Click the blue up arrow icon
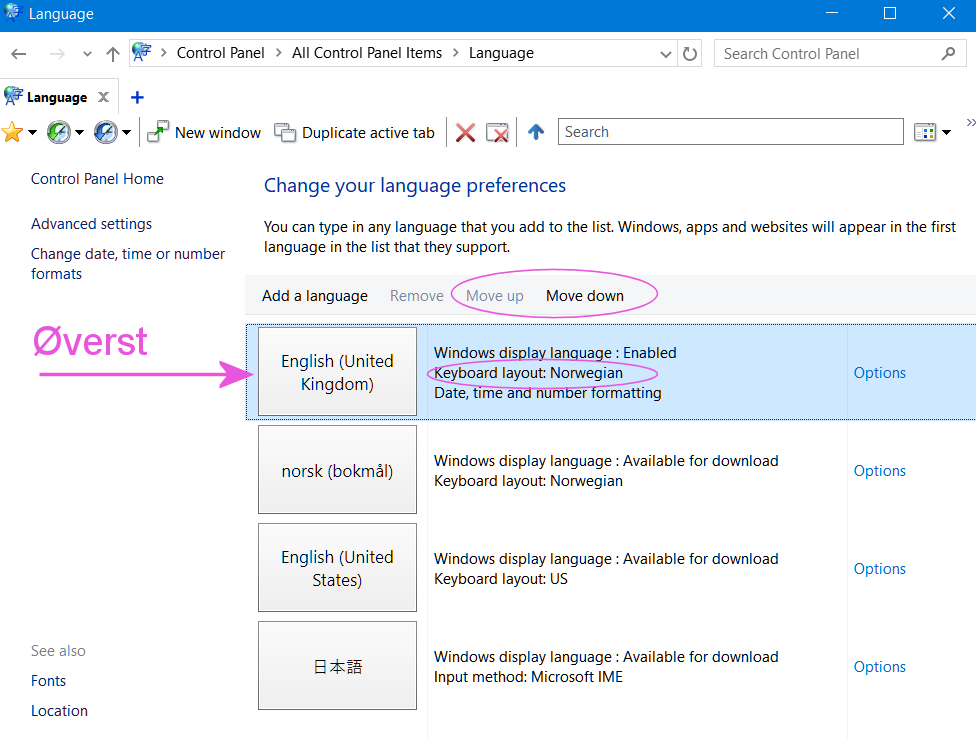This screenshot has width=976, height=738. [536, 132]
